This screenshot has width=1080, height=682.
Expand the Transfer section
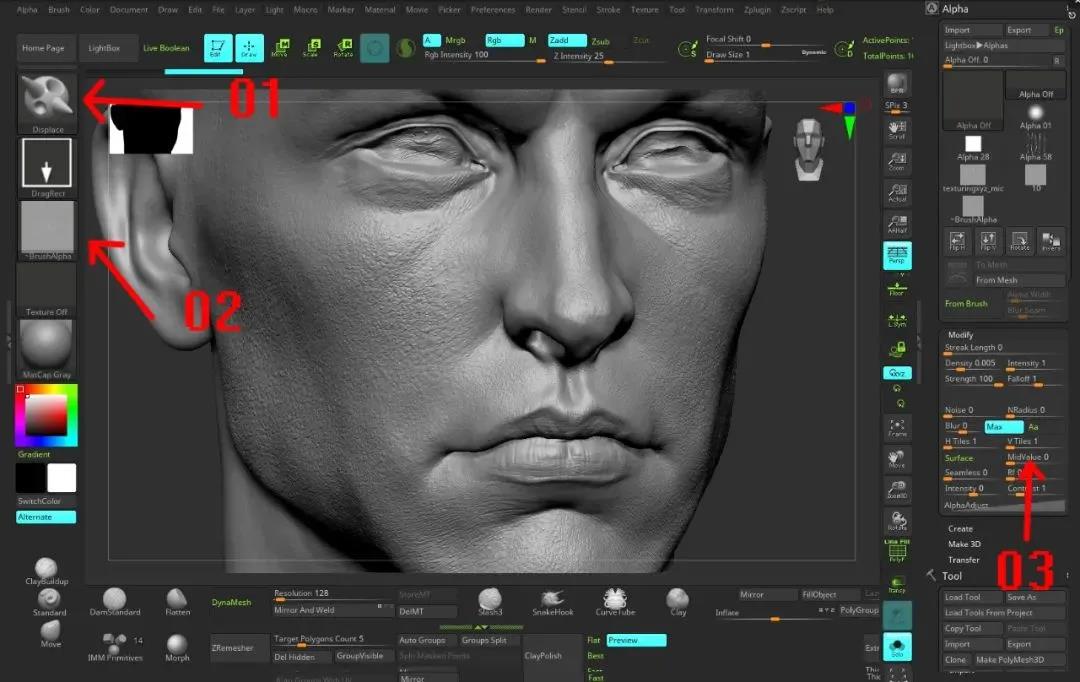[963, 559]
